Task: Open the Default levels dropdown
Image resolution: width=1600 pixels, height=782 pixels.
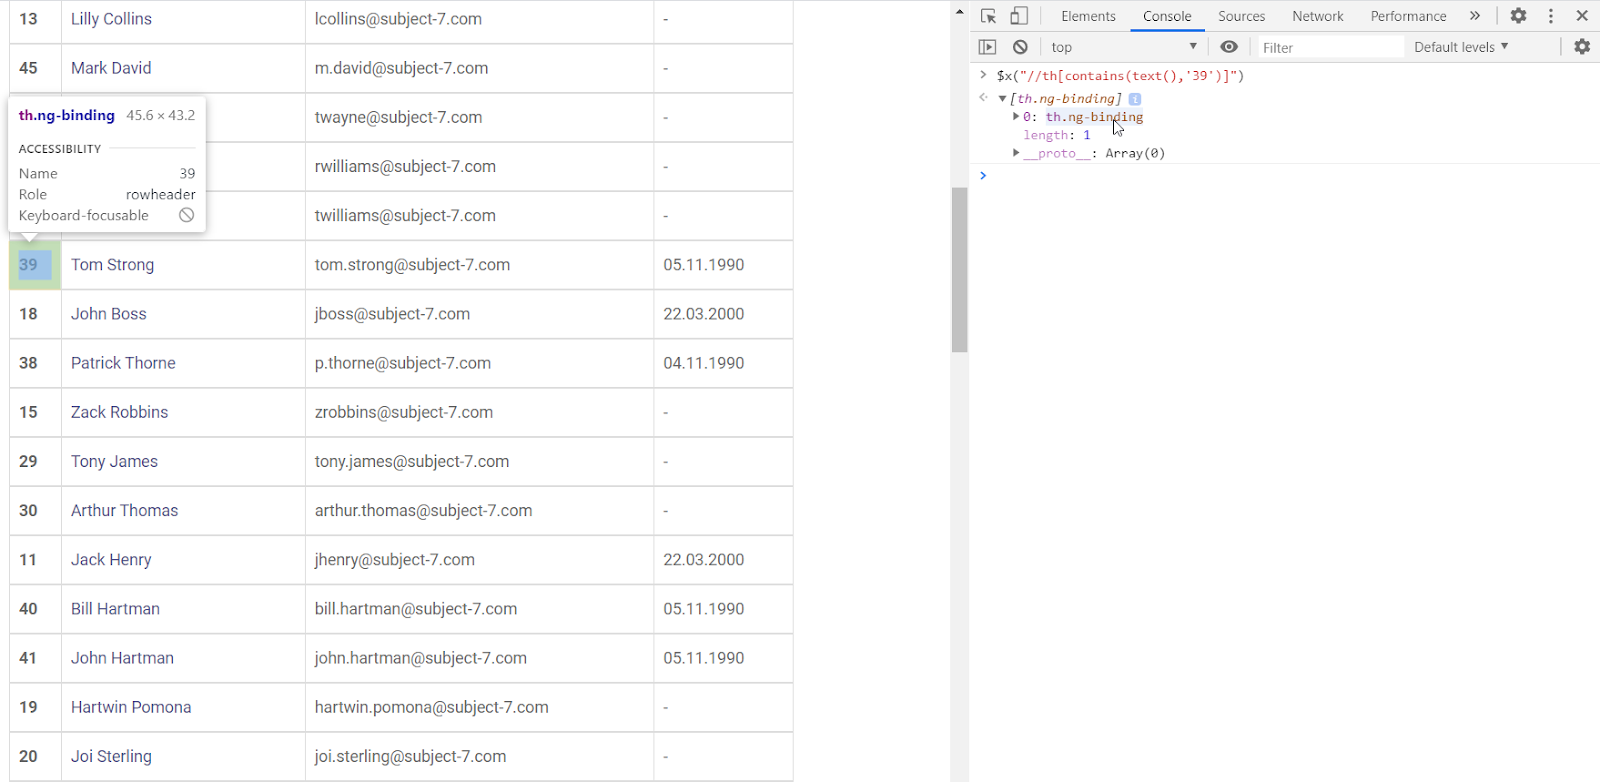Action: 1461,47
